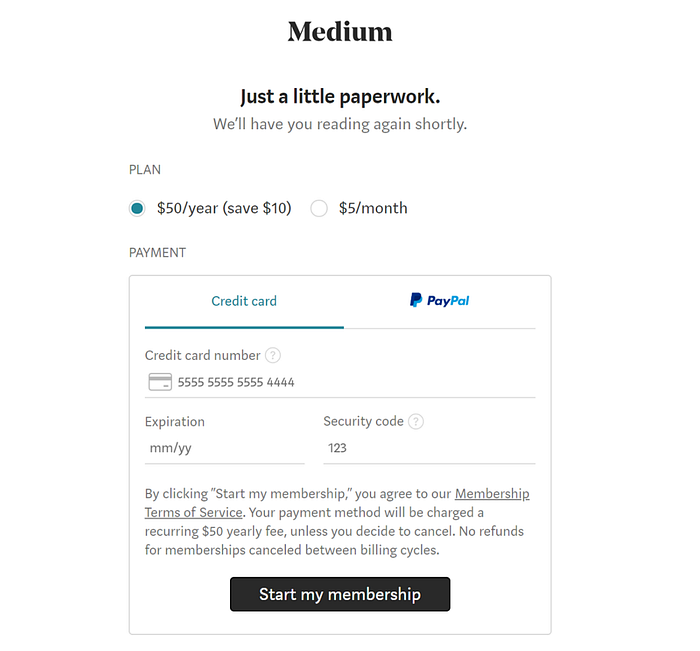
Task: Select the $50/year plan radio button
Action: pyautogui.click(x=137, y=209)
